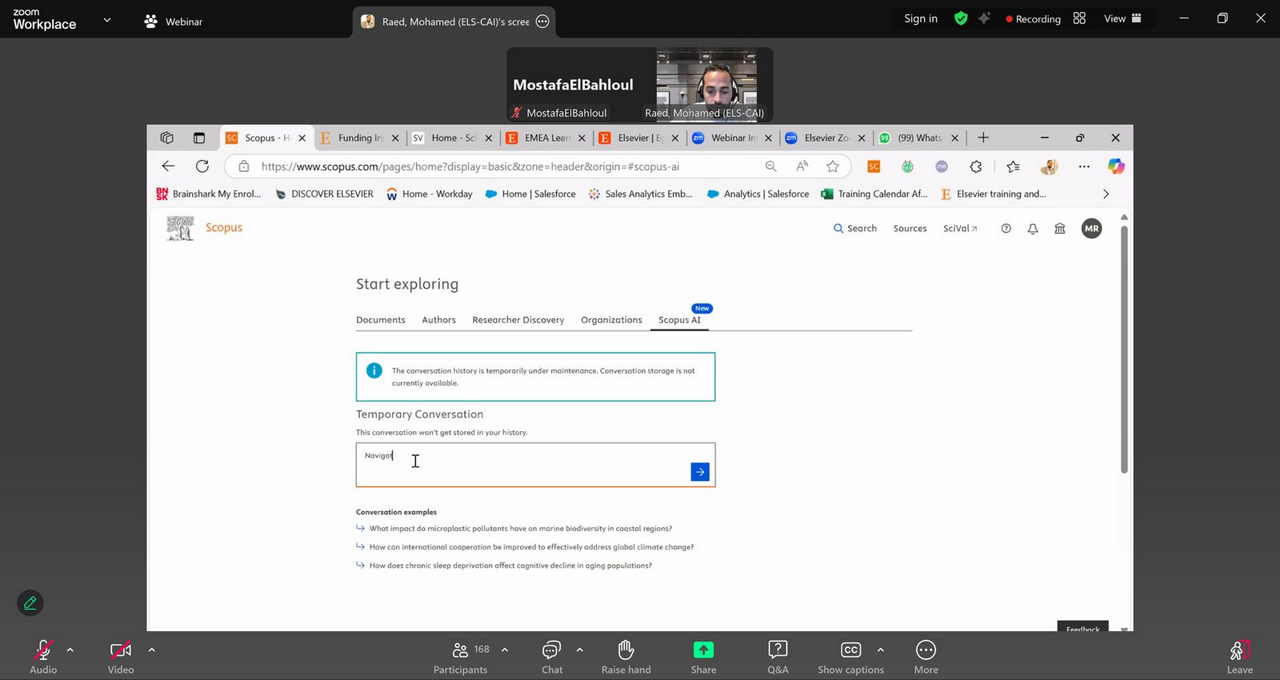Open the MR user profile menu
The width and height of the screenshot is (1280, 680).
1092,229
